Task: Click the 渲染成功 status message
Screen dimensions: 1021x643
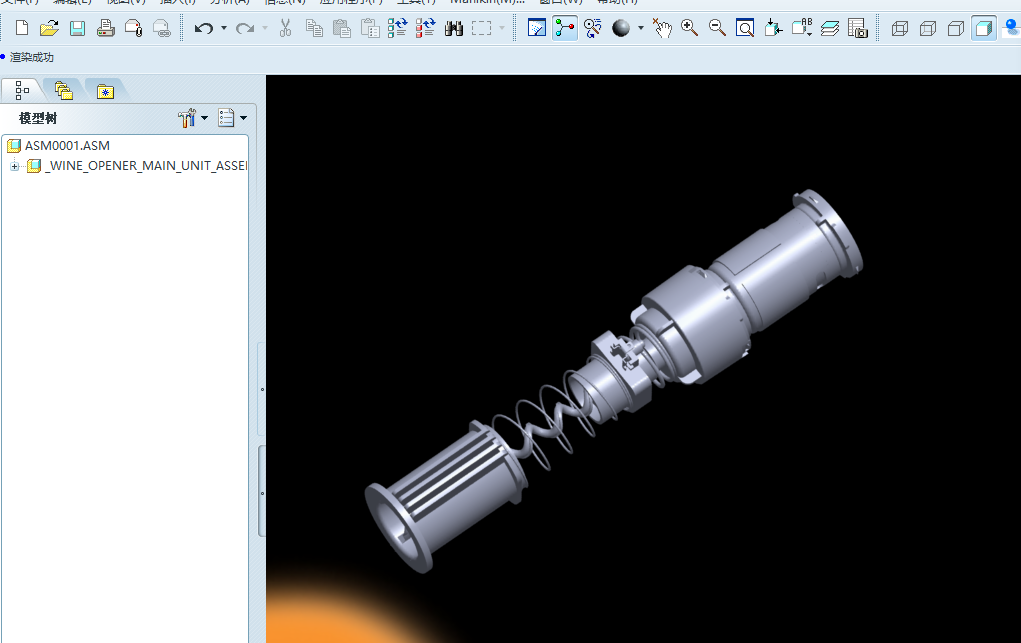Action: pos(32,57)
